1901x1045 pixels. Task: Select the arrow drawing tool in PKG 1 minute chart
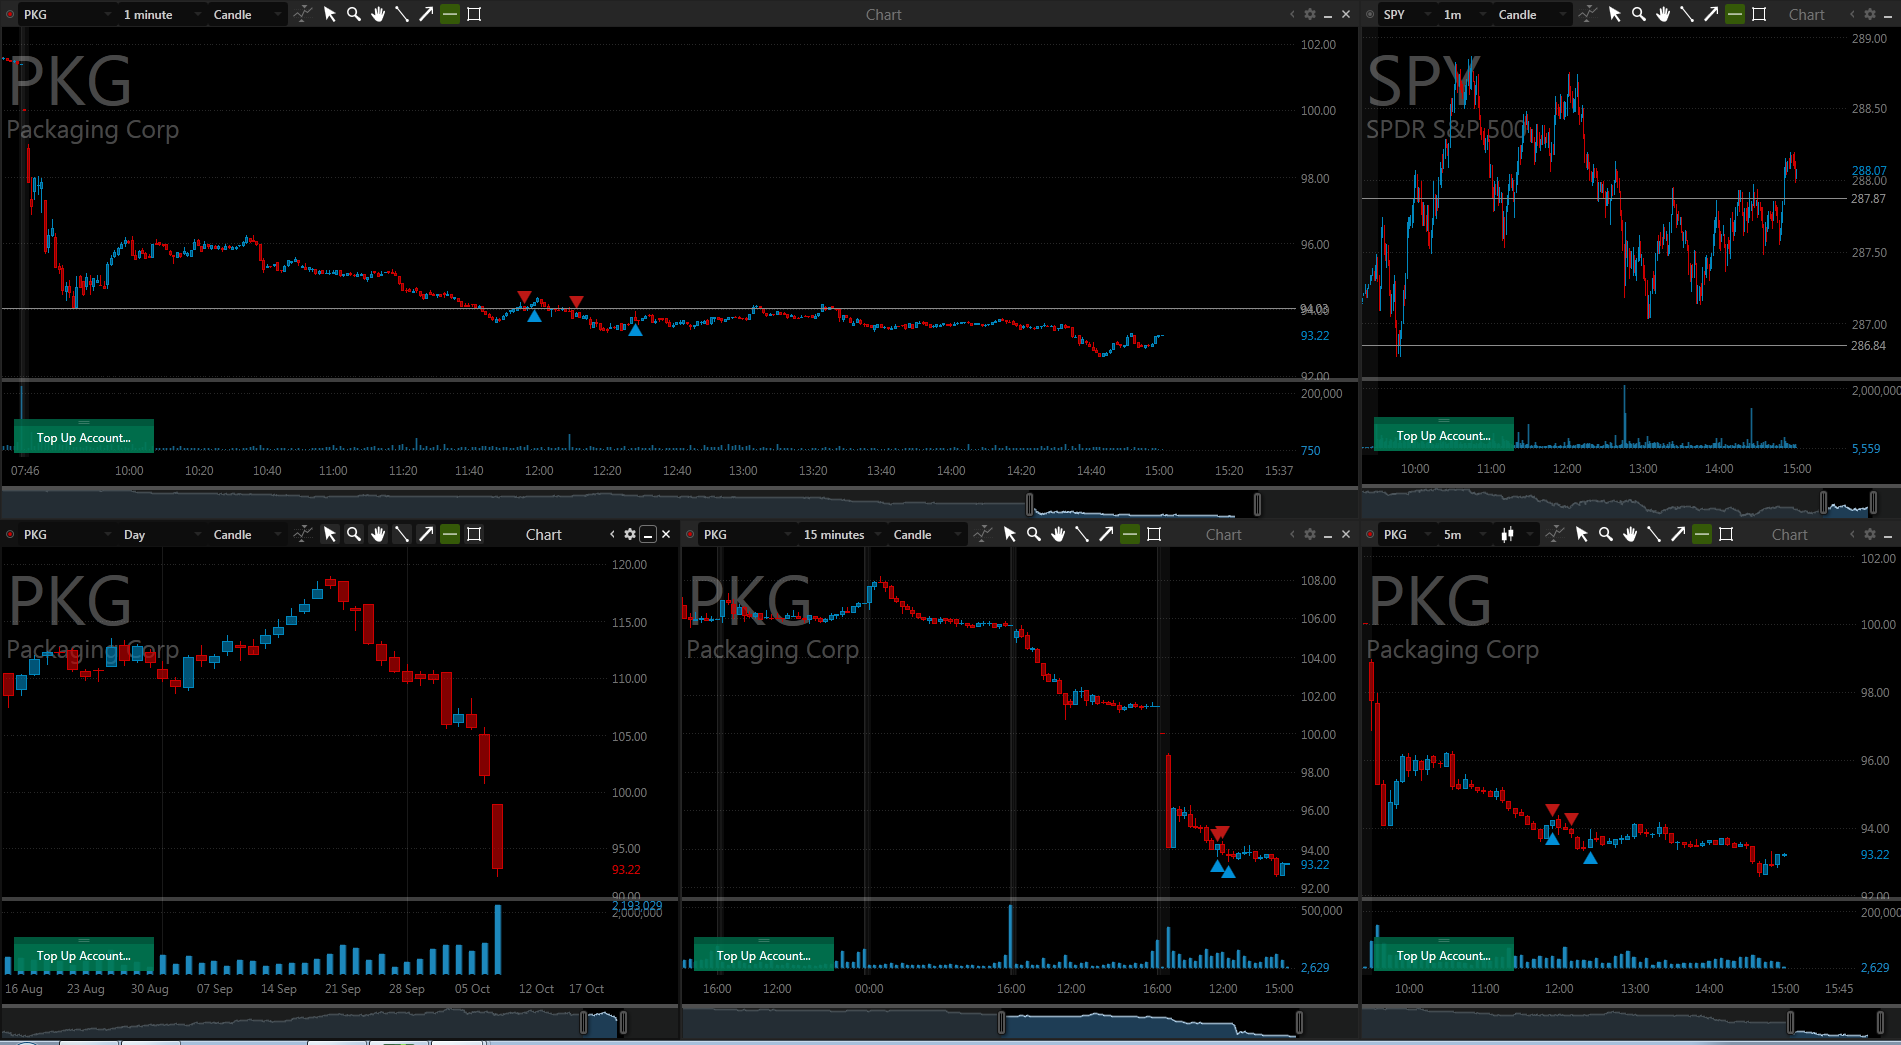(426, 14)
